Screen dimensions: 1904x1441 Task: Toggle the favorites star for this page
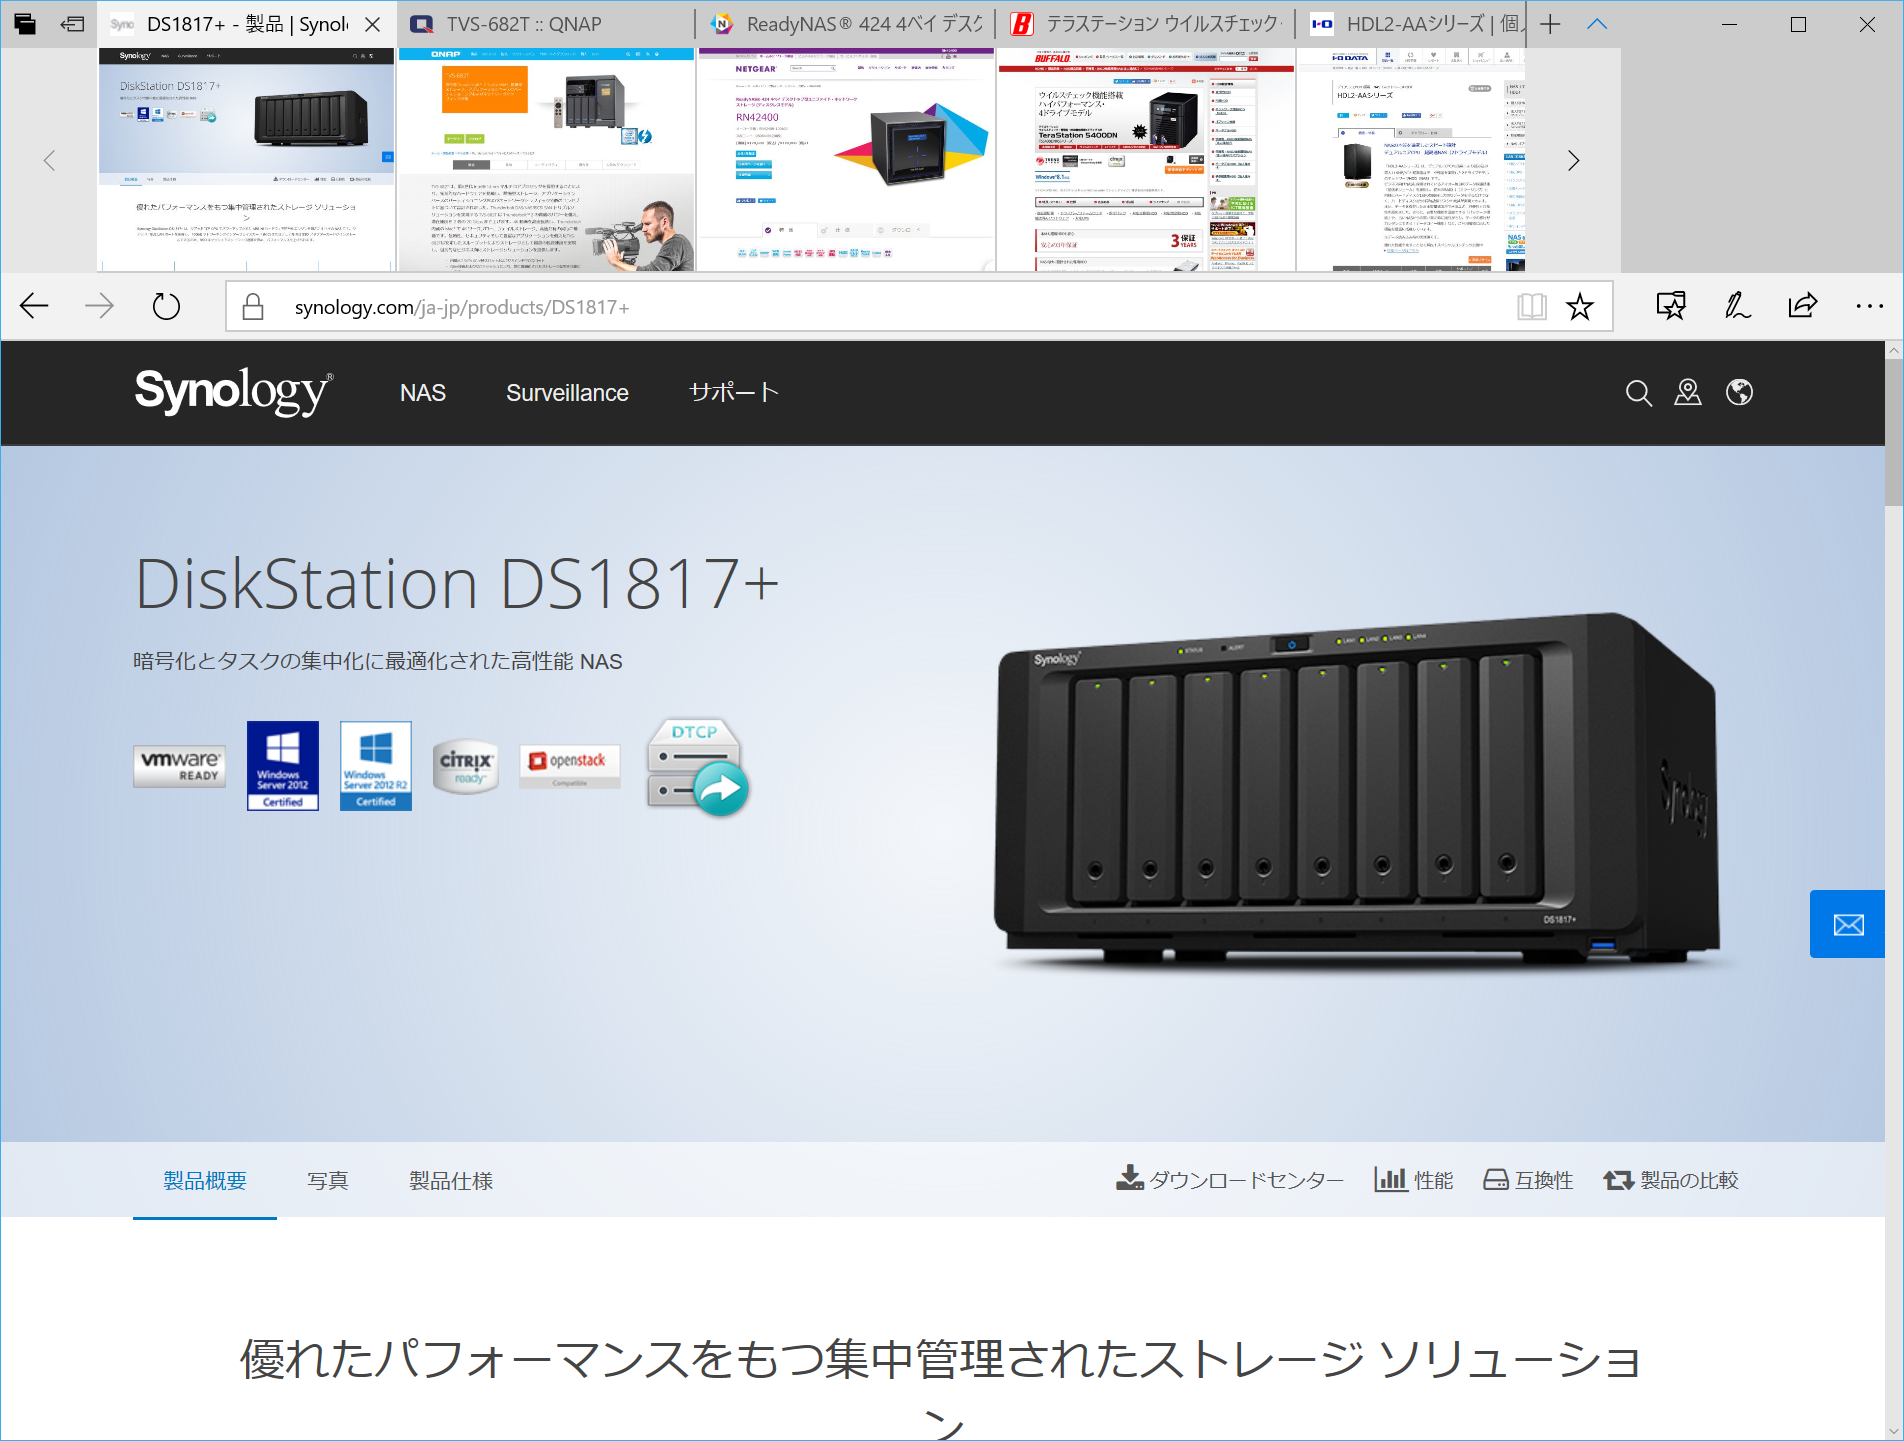pos(1580,306)
